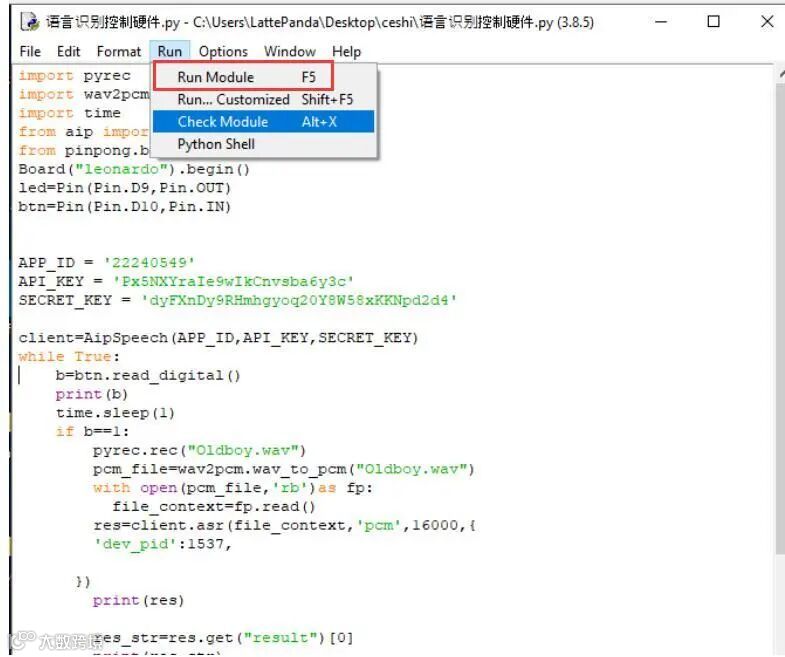Click the Python file icon in title bar
Image resolution: width=785 pixels, height=657 pixels.
(30, 22)
